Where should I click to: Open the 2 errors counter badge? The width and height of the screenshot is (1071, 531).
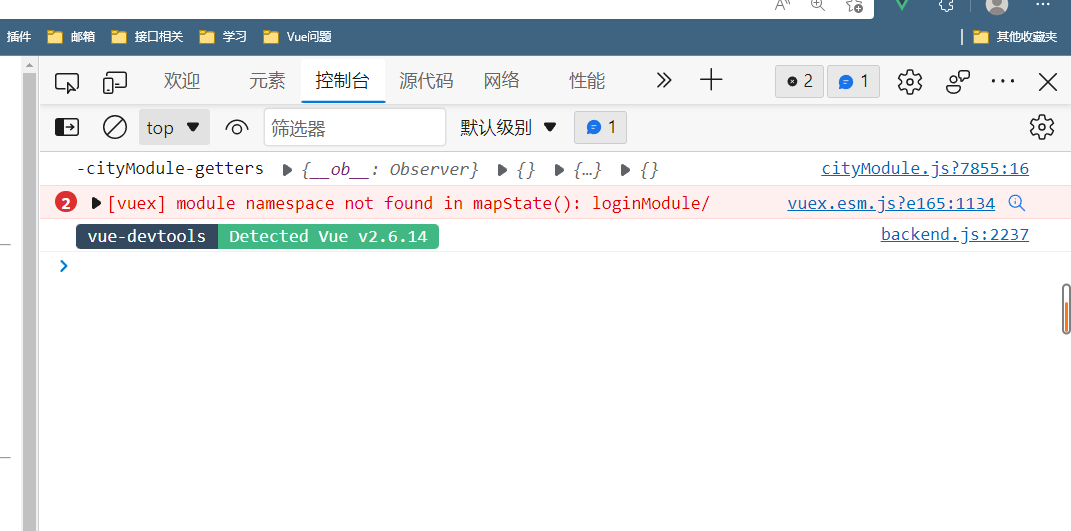pos(800,82)
